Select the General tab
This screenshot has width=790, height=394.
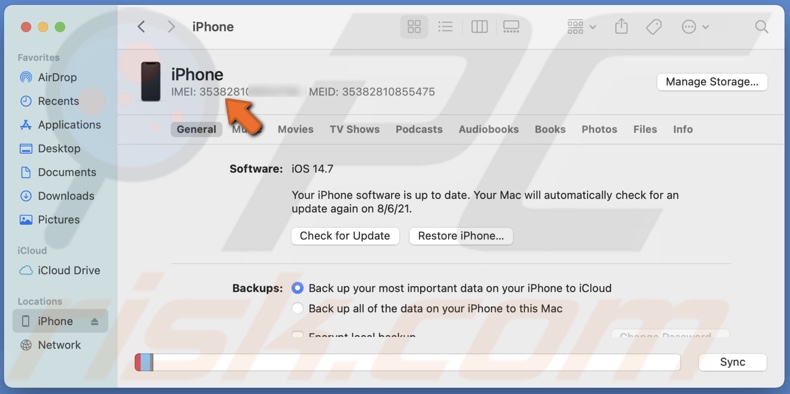196,129
